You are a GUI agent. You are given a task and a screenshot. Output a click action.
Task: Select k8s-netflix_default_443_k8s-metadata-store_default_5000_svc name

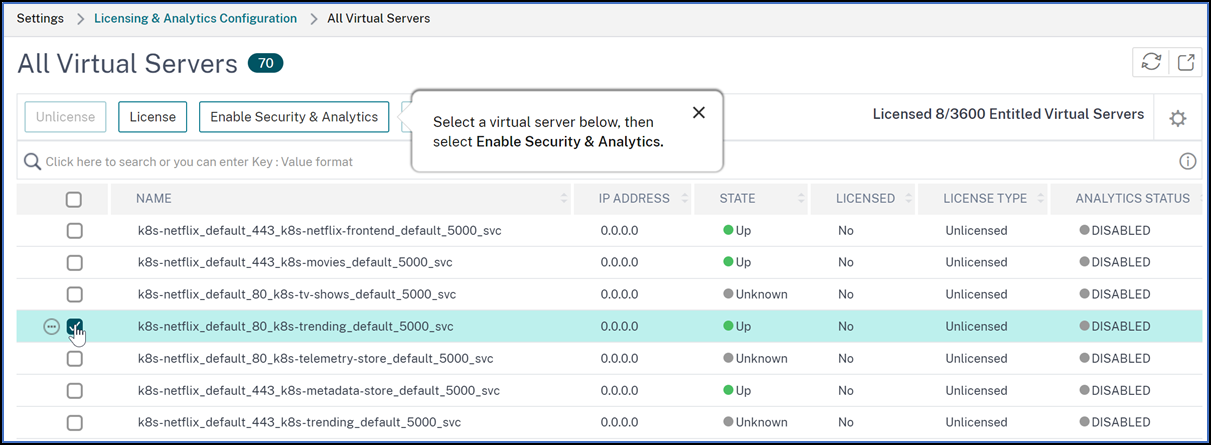click(x=318, y=391)
